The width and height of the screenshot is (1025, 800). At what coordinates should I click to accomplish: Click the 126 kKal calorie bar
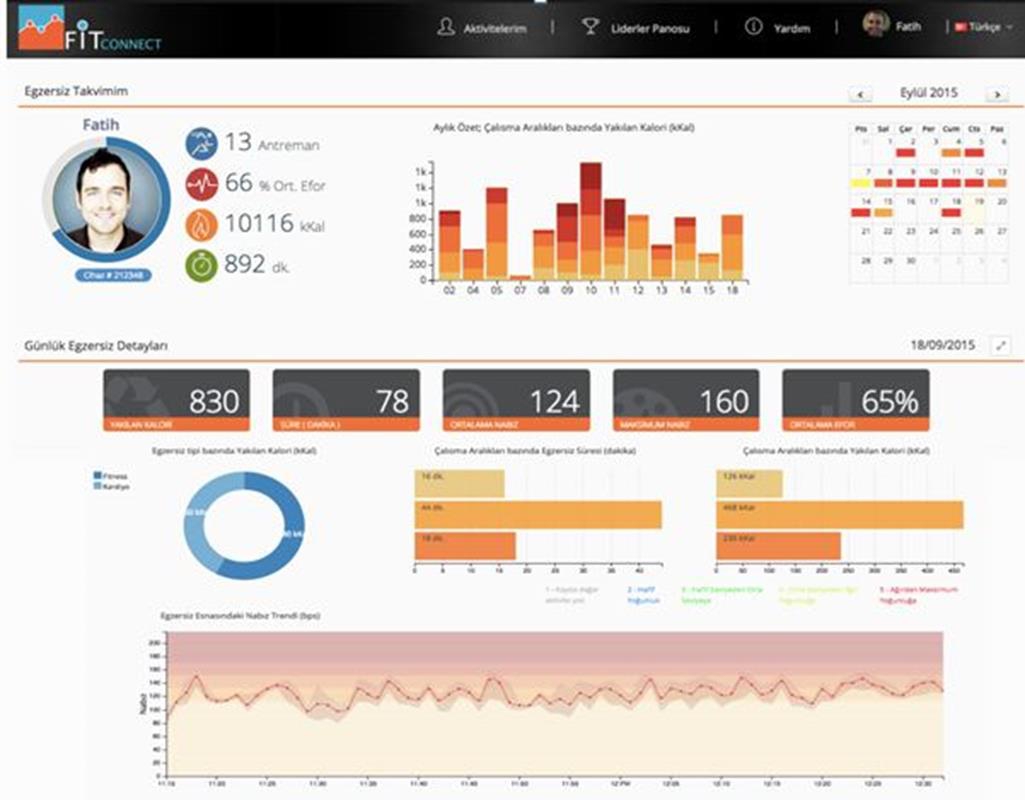(x=750, y=484)
